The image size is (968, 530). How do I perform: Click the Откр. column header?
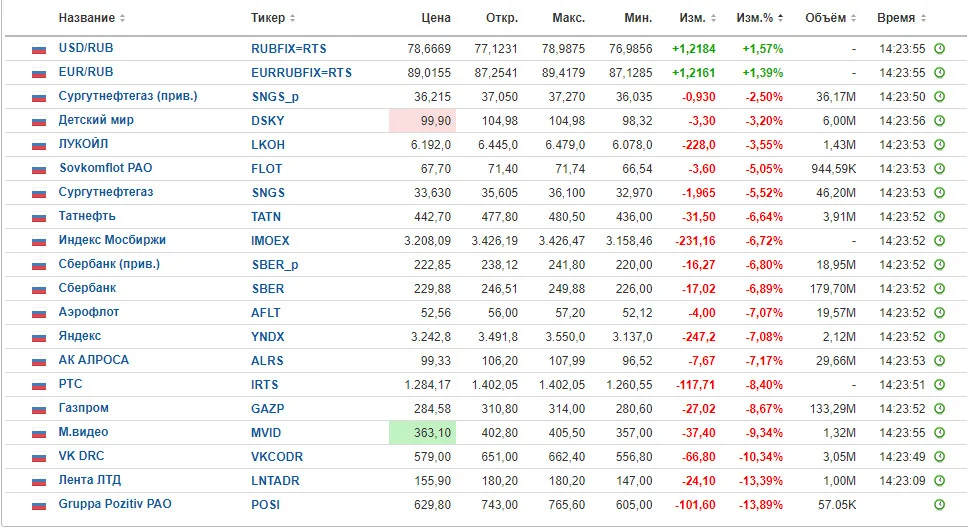(x=502, y=18)
